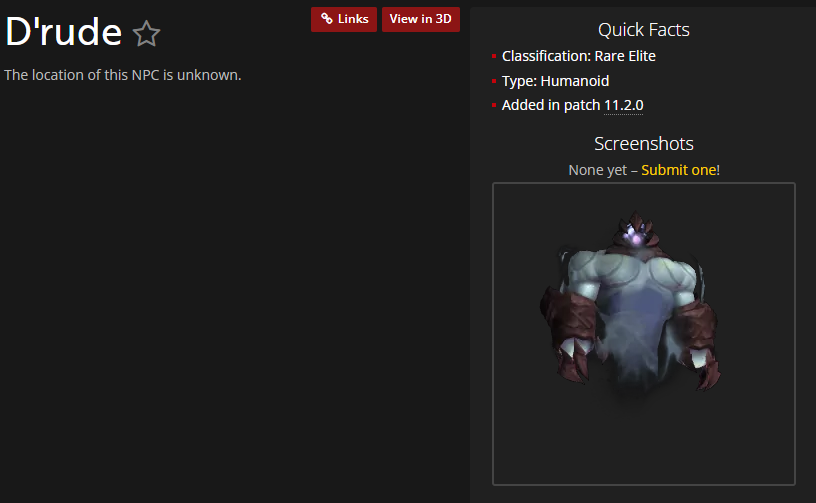Click the red bullet beside Classification
Viewport: 816px width, 503px height.
pyautogui.click(x=494, y=56)
